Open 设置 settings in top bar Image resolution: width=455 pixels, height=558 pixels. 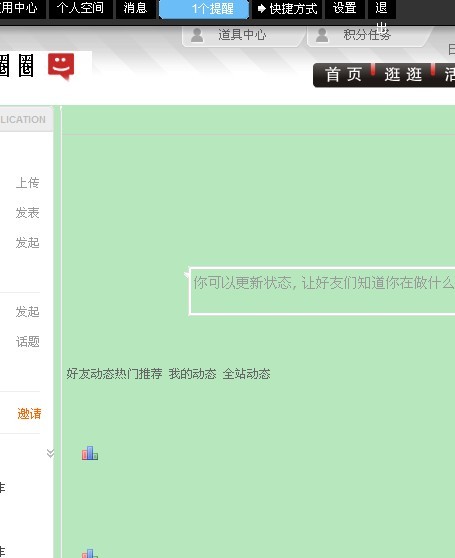[x=345, y=8]
